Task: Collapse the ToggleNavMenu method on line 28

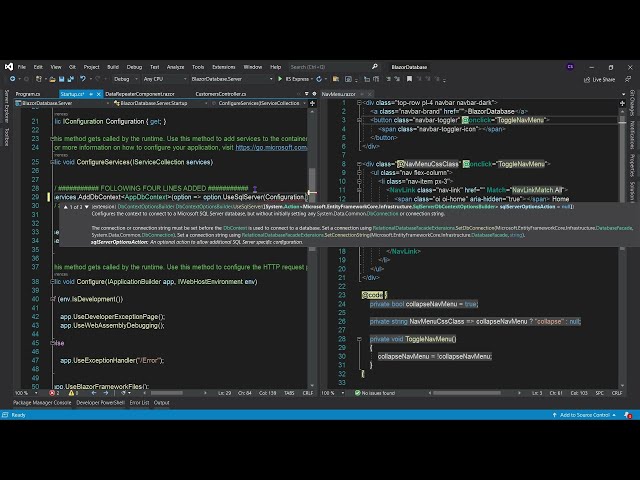Action: tap(359, 339)
